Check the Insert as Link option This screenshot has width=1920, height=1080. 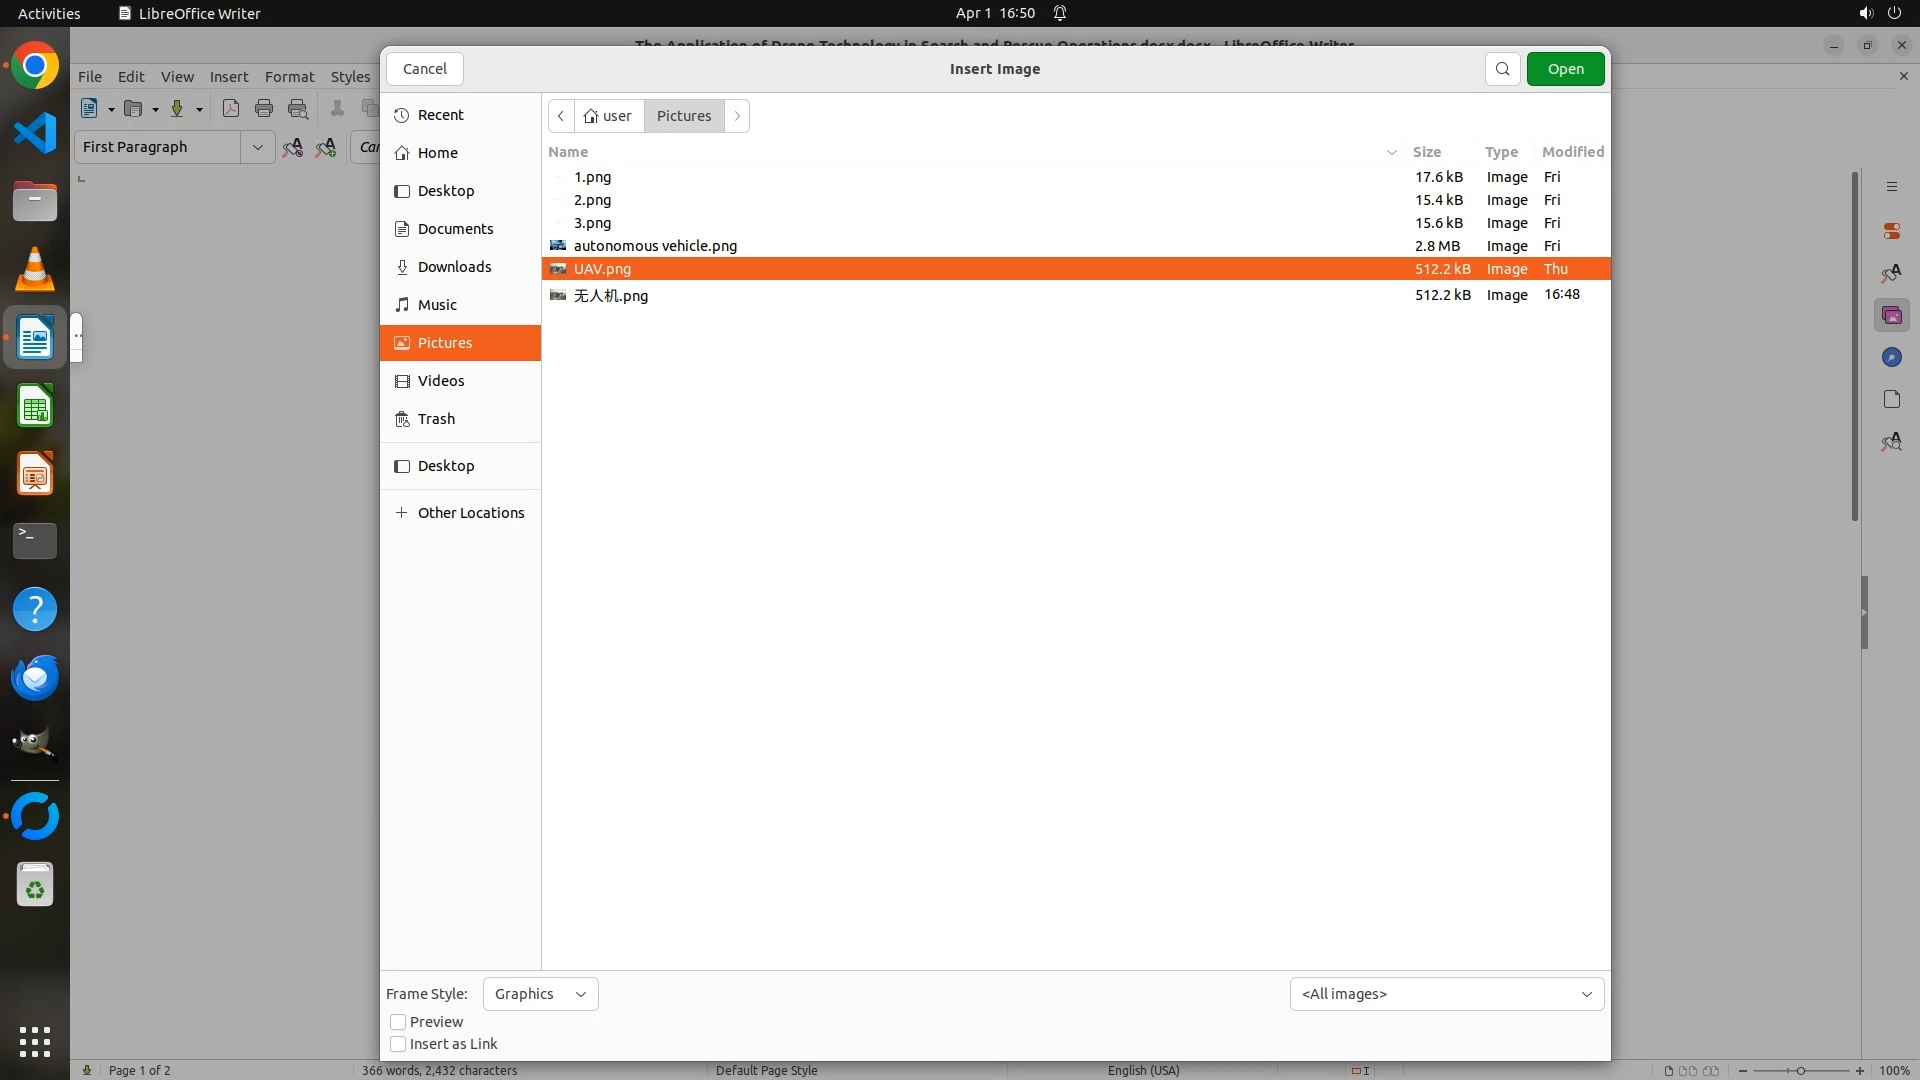pos(398,1044)
